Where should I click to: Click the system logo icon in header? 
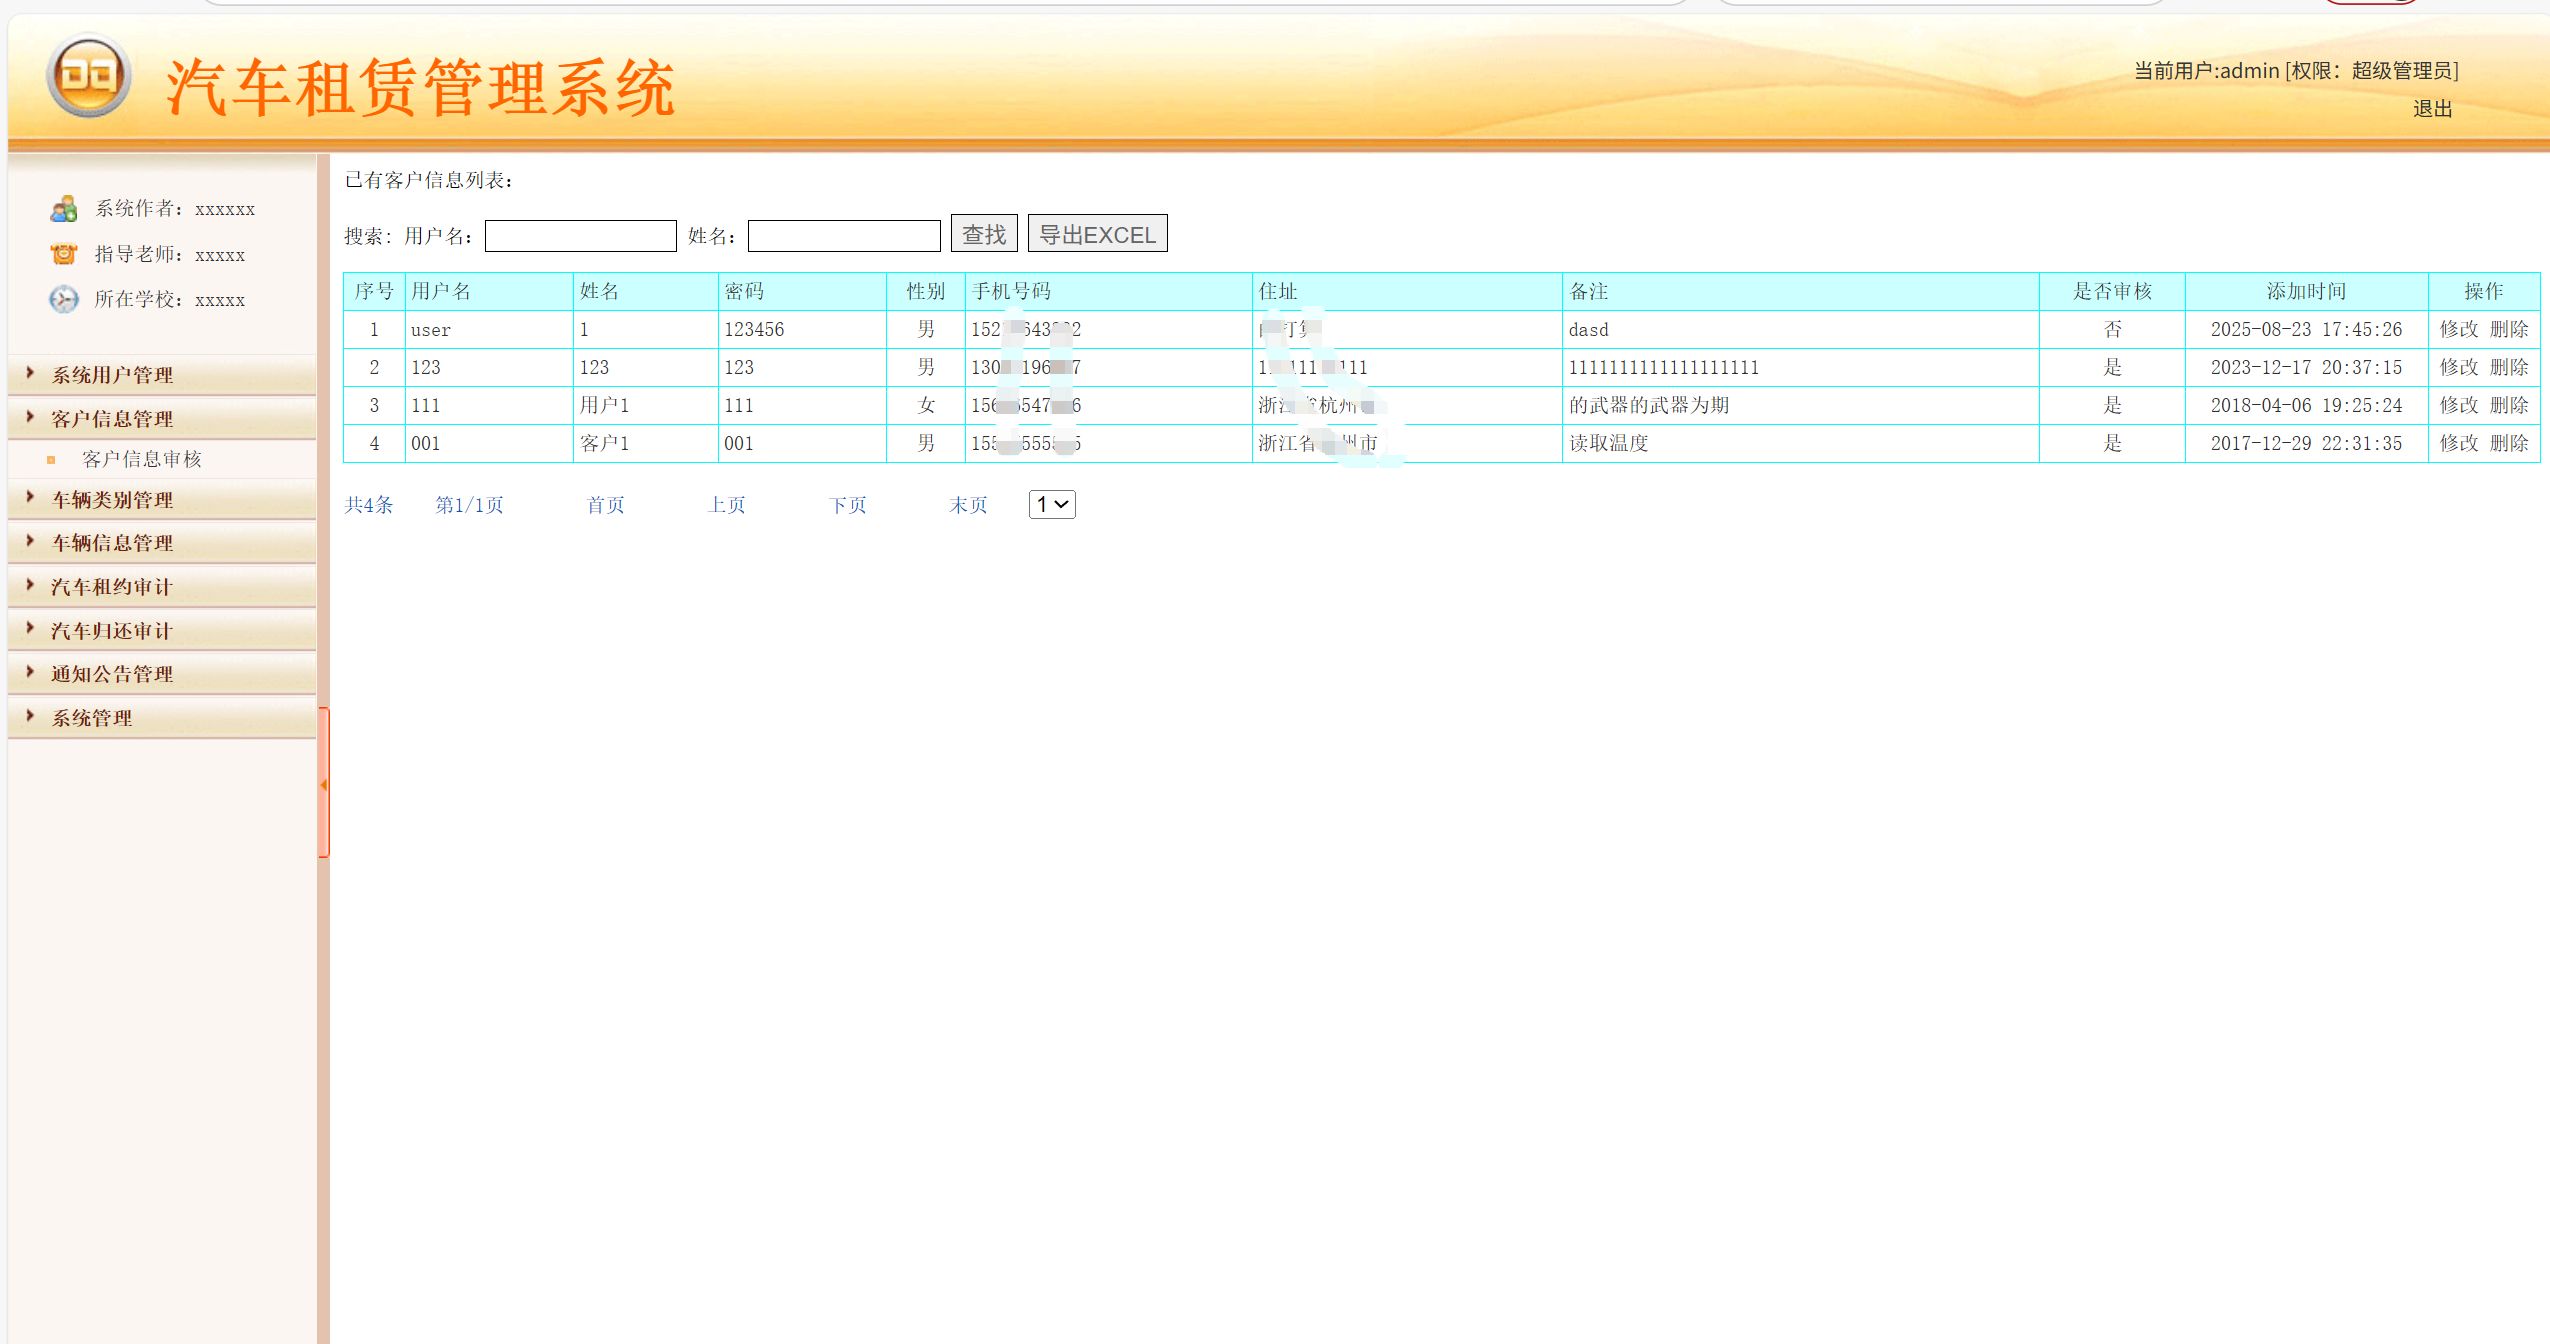tap(88, 76)
